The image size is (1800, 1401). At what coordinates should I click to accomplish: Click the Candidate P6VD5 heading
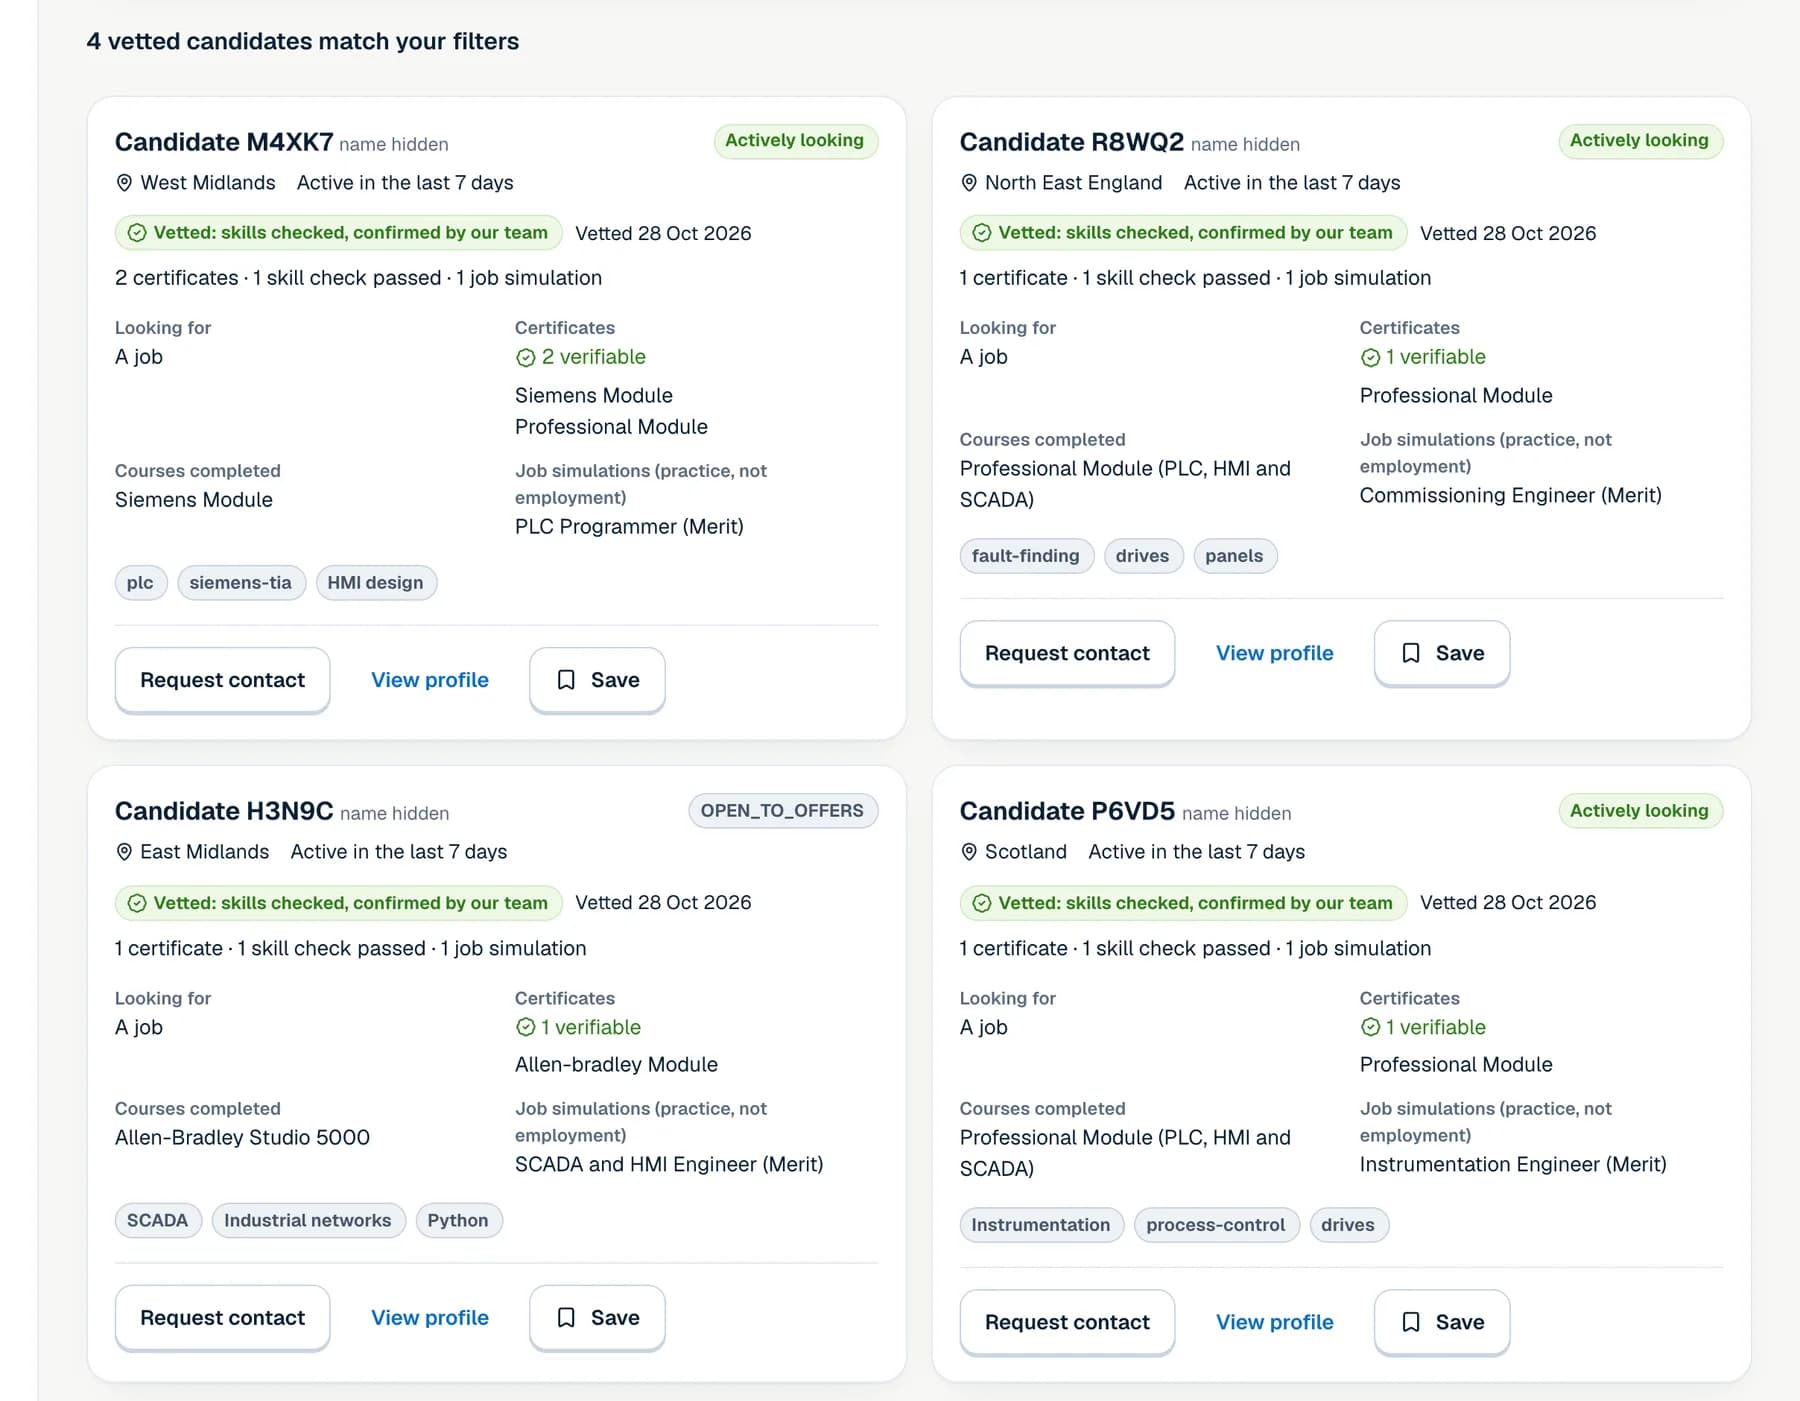[x=1067, y=811]
